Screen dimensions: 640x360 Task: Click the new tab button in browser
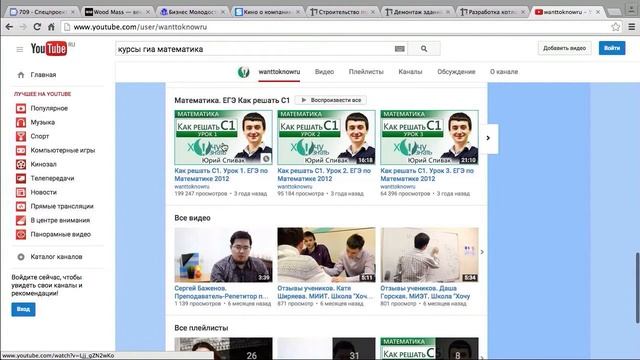click(614, 12)
